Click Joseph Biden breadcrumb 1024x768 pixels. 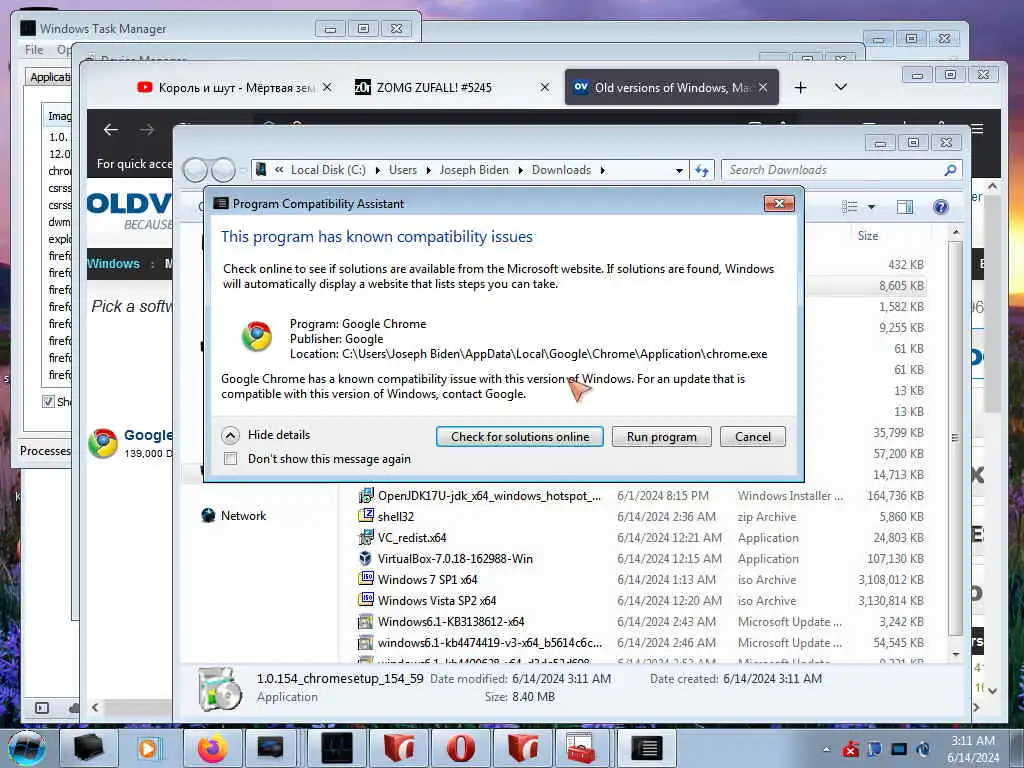pos(474,170)
